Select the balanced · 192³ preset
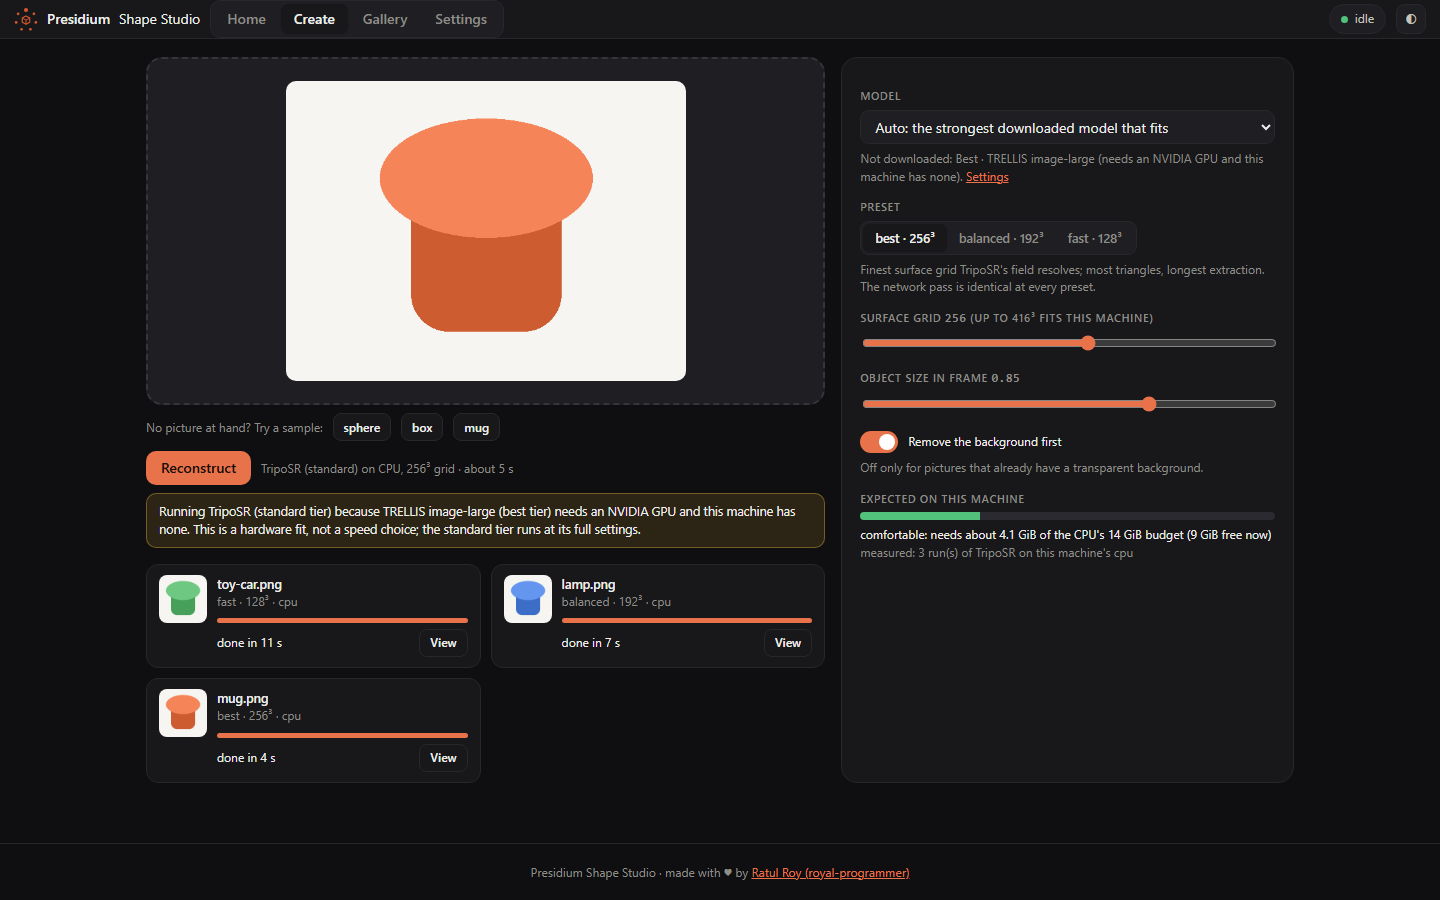Screen dimensions: 1440x900 click(x=1001, y=238)
